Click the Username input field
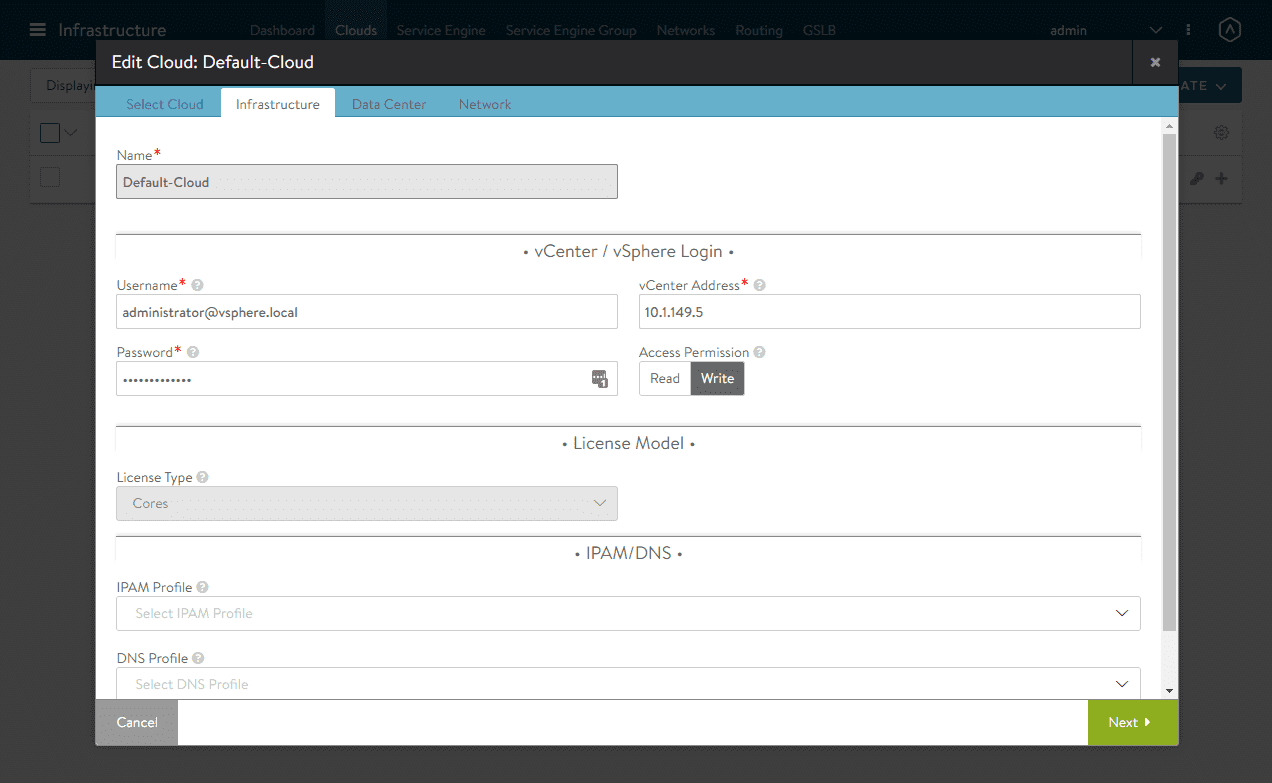The image size is (1272, 783). click(x=367, y=312)
